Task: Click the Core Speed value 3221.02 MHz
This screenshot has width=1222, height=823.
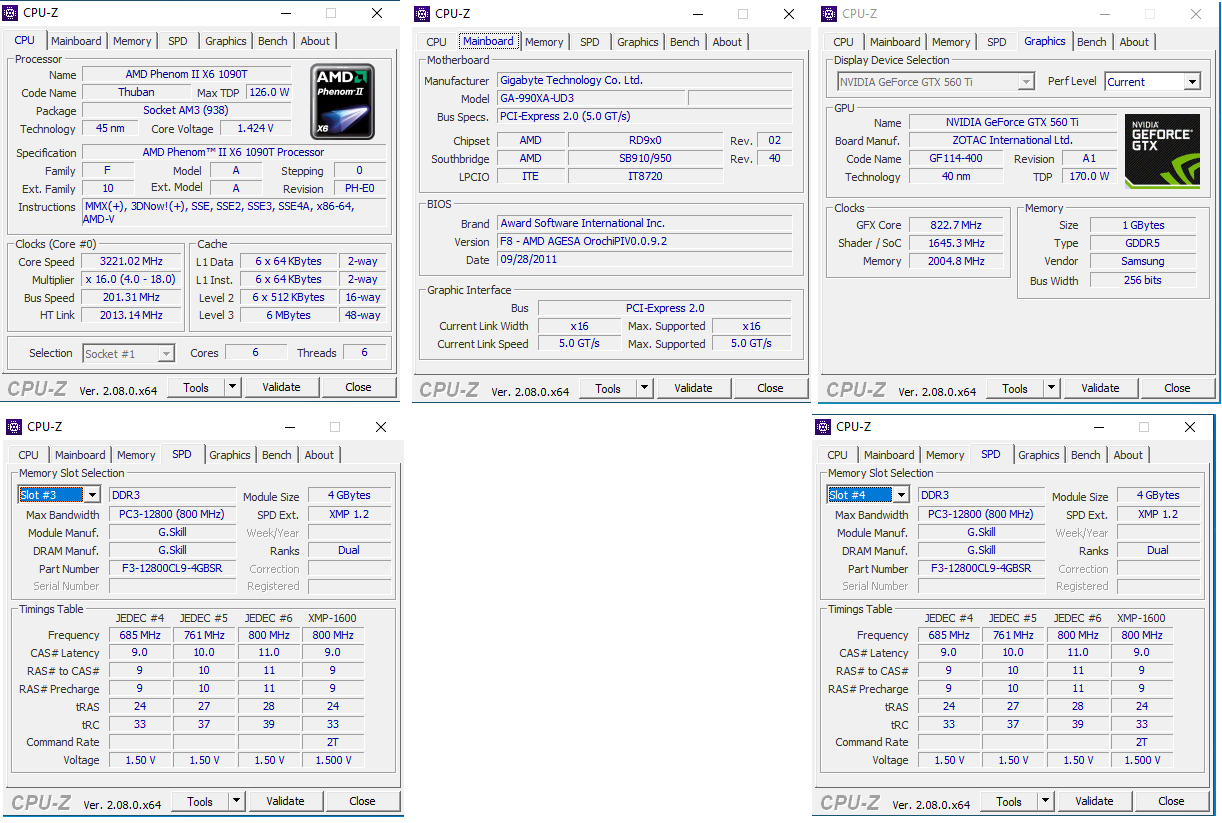Action: pyautogui.click(x=132, y=262)
